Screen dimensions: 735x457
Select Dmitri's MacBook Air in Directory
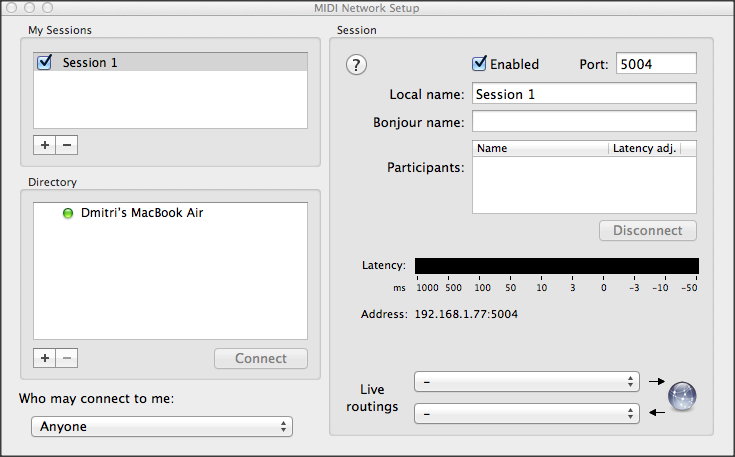pos(142,213)
